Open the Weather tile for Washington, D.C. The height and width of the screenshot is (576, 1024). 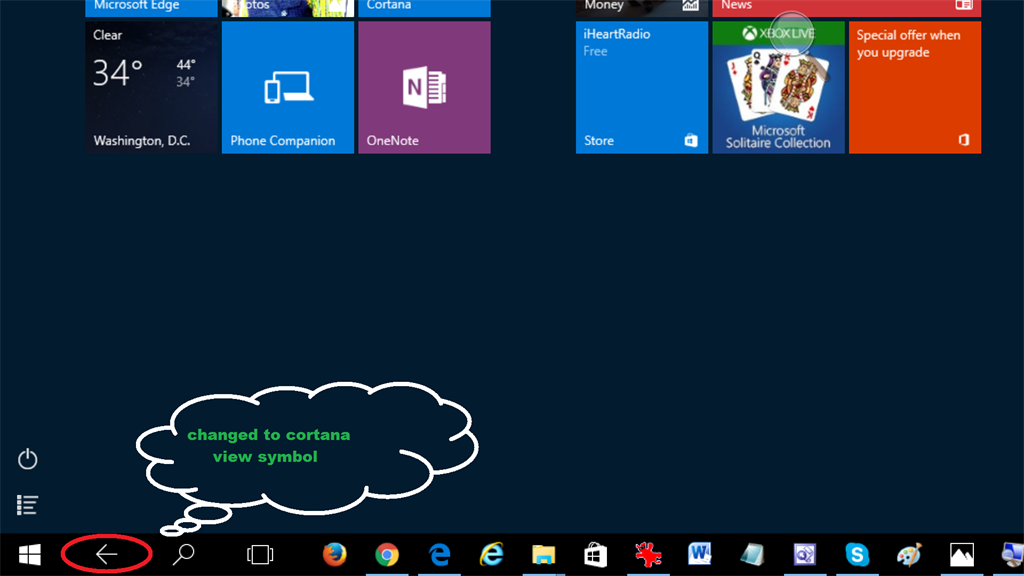[x=152, y=88]
